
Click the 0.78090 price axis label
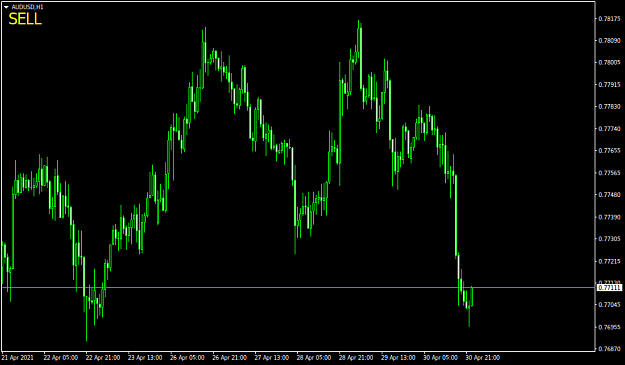(x=609, y=41)
